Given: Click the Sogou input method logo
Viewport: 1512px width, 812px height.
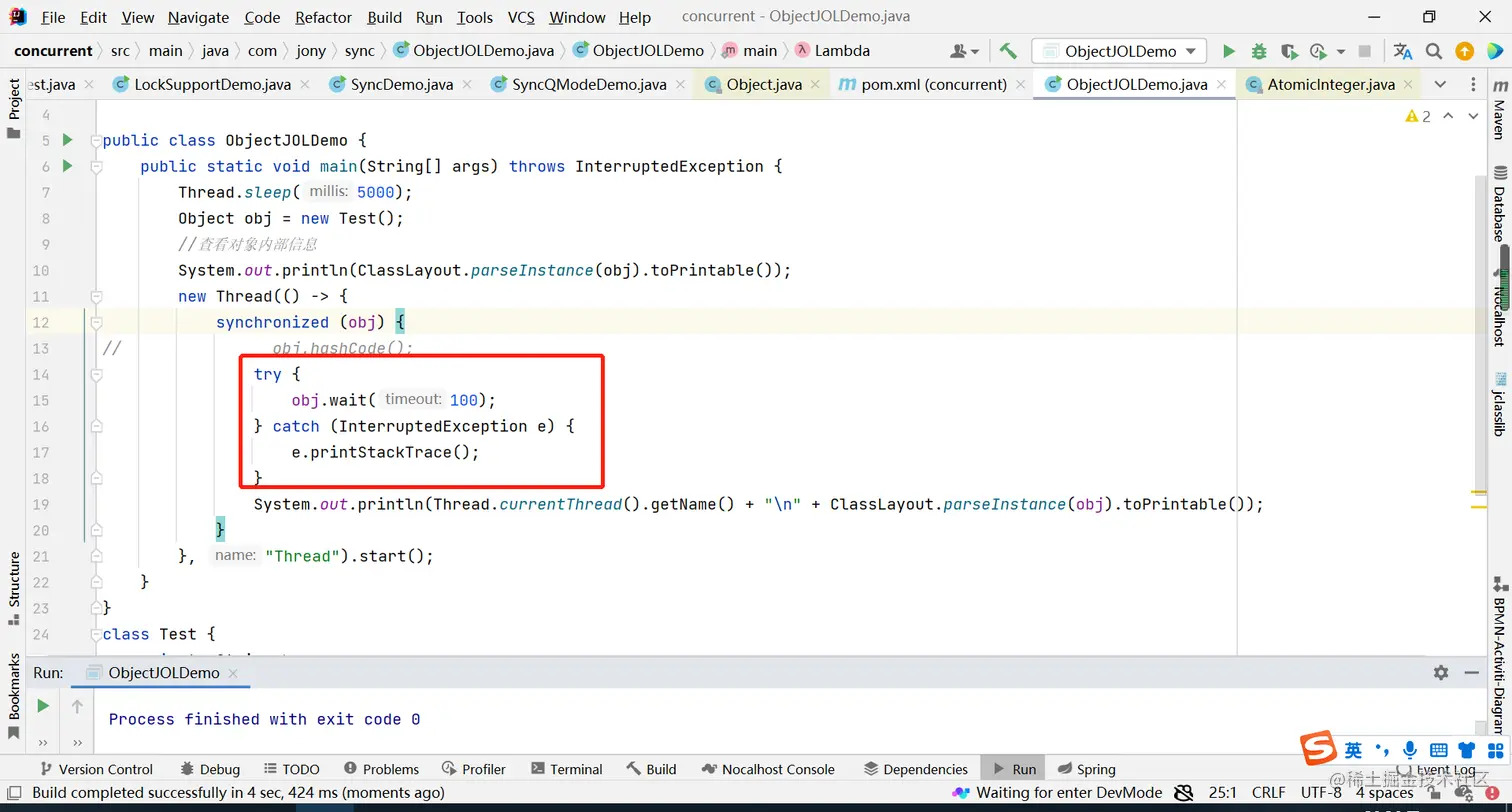Looking at the screenshot, I should point(1319,749).
